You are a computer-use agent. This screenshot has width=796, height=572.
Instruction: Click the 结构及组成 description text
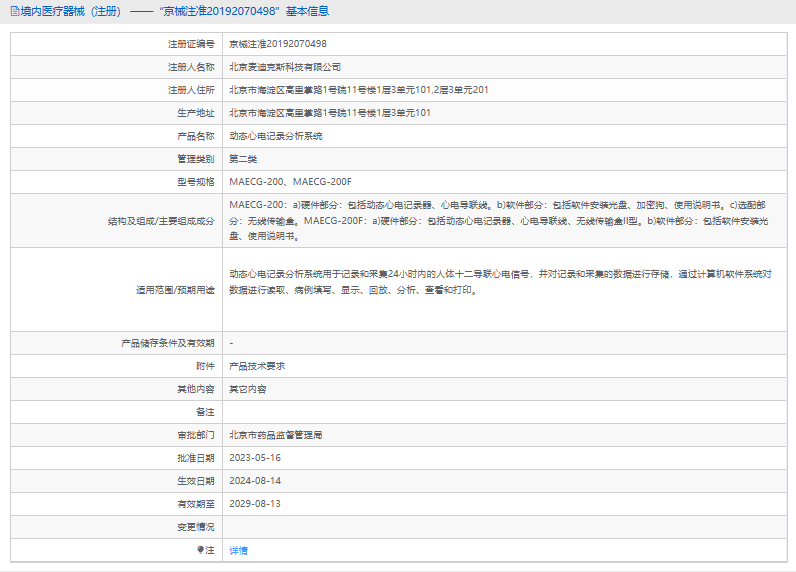[x=500, y=220]
